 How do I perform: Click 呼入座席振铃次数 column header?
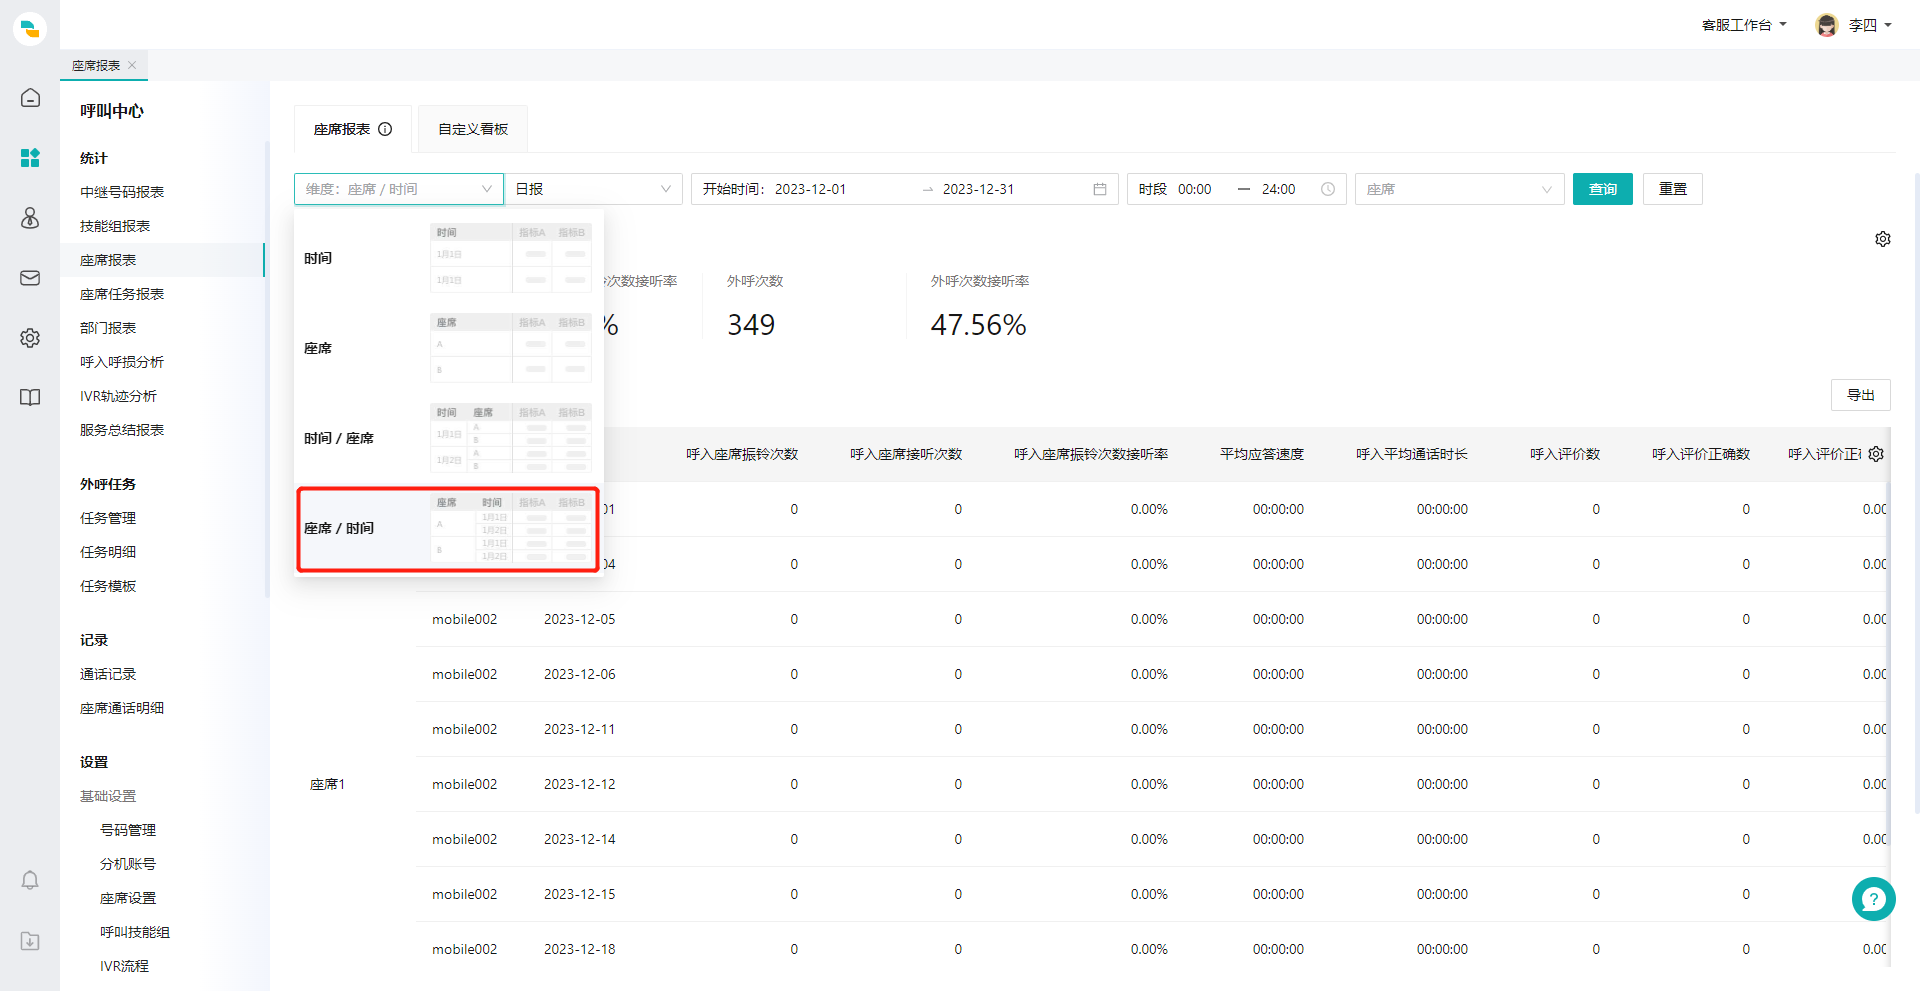tap(742, 454)
